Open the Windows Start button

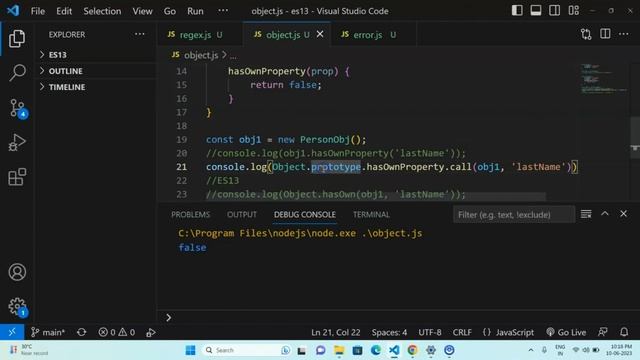pyautogui.click(x=190, y=350)
